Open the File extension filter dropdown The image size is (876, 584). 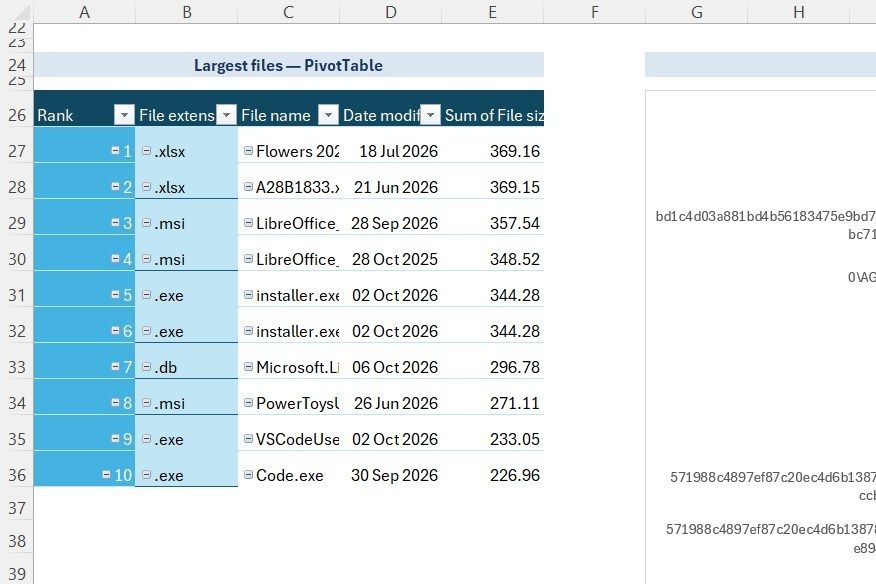(x=226, y=115)
